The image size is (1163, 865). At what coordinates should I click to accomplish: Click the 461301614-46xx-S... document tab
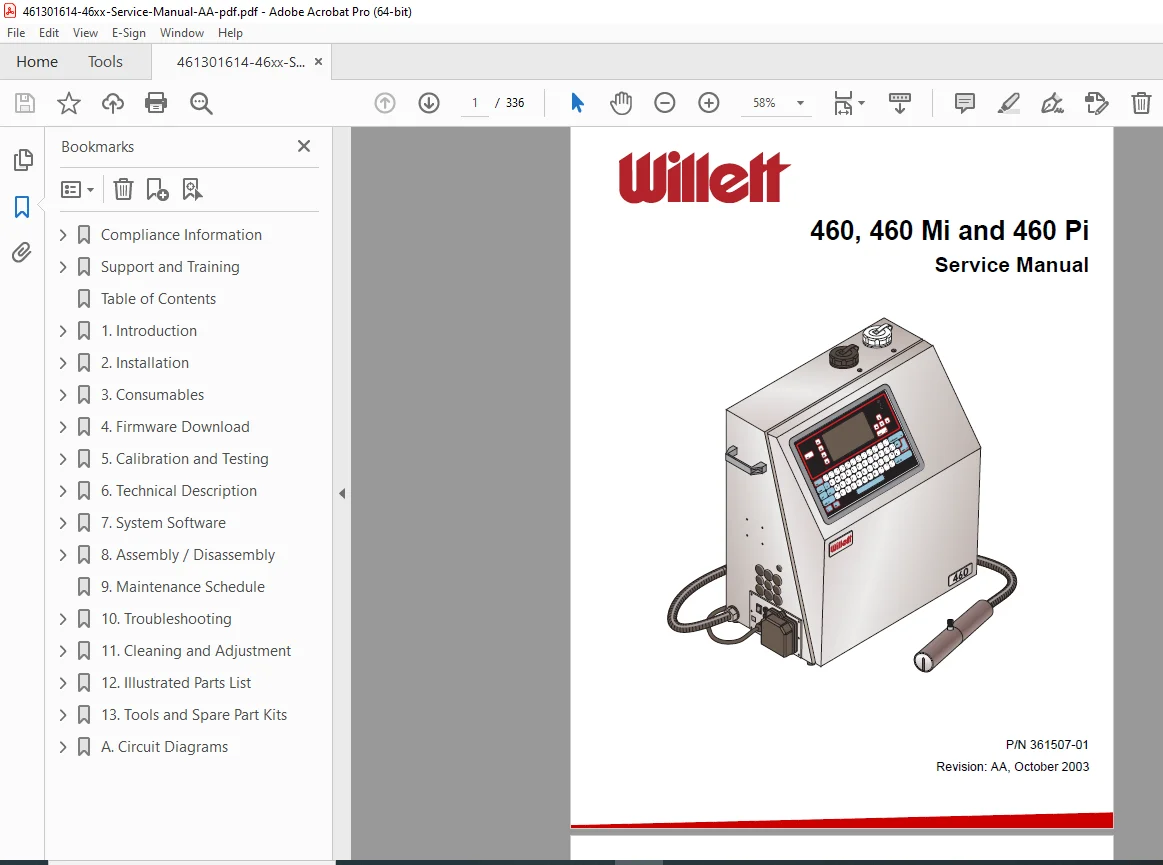tap(240, 62)
